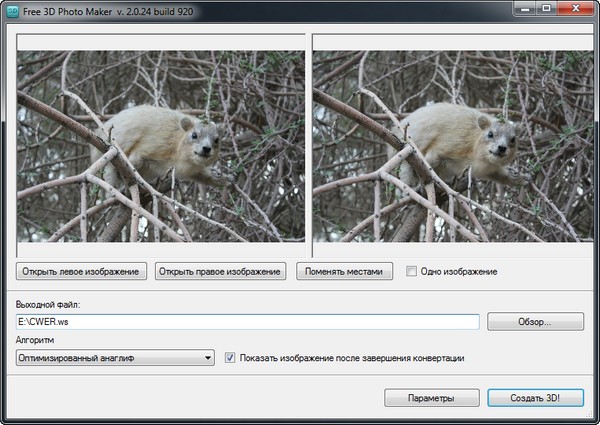Focus the output file path field
Image resolution: width=600 pixels, height=425 pixels.
pyautogui.click(x=247, y=322)
